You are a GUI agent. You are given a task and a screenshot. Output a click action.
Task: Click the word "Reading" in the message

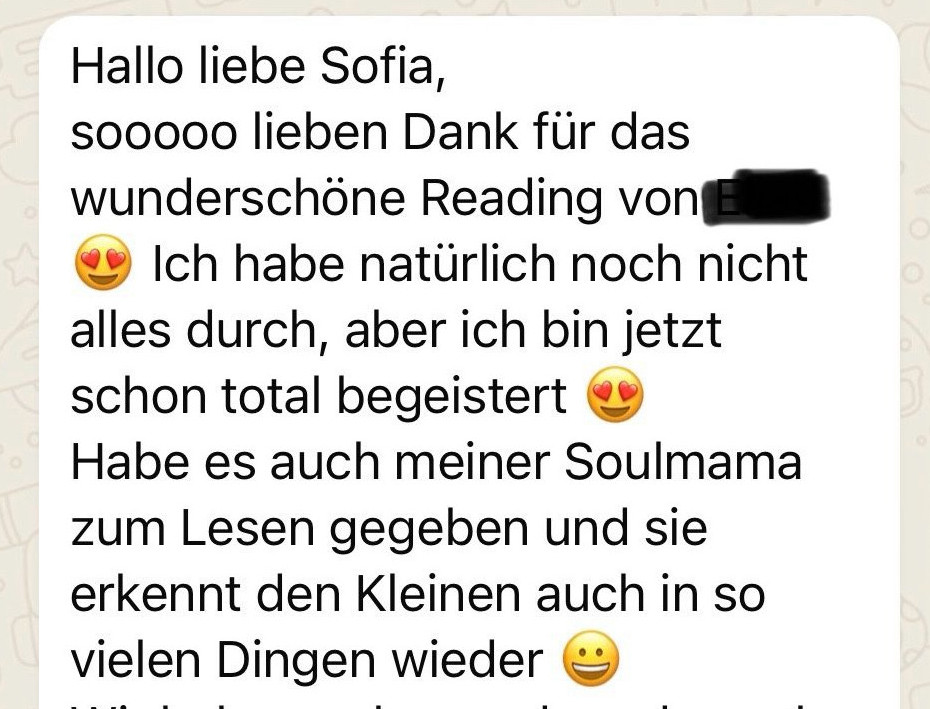[511, 199]
